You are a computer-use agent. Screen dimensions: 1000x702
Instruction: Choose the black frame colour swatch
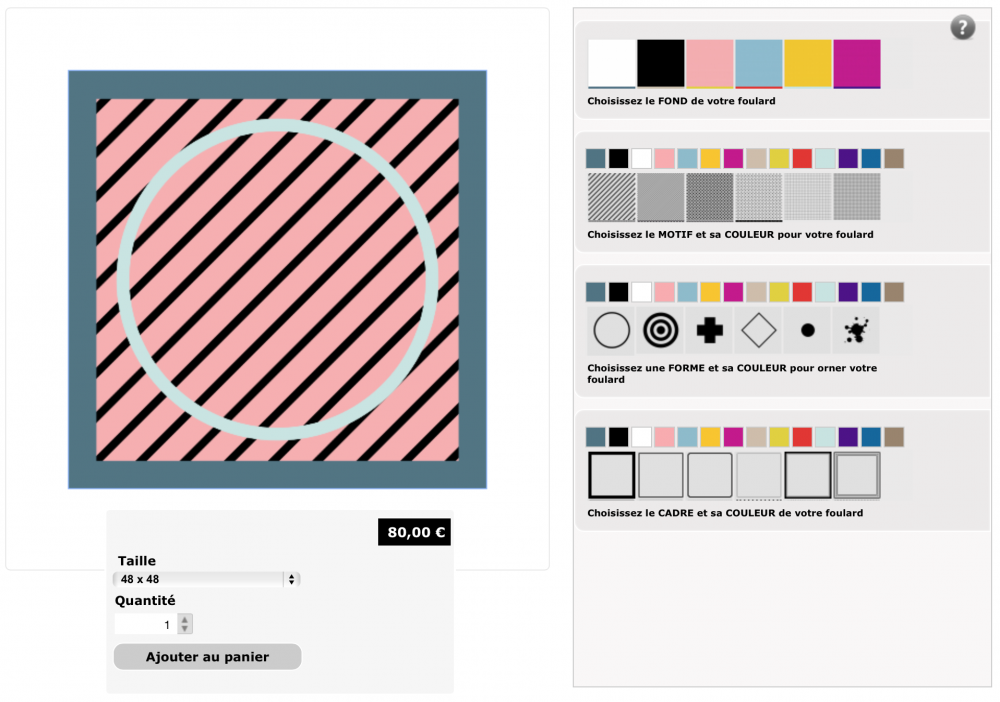coord(619,437)
